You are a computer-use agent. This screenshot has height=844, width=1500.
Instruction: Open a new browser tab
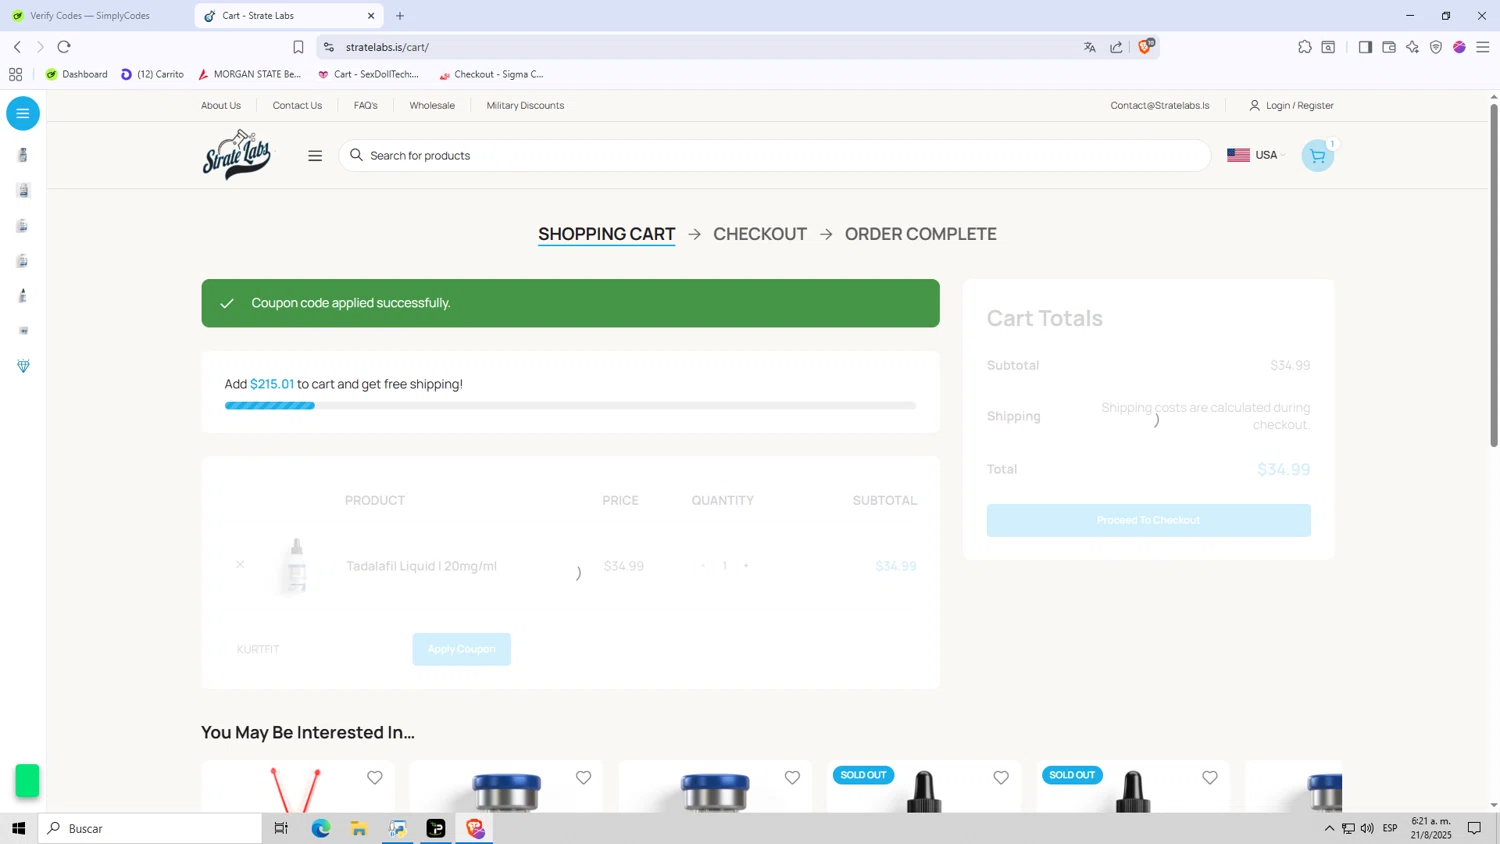point(400,16)
